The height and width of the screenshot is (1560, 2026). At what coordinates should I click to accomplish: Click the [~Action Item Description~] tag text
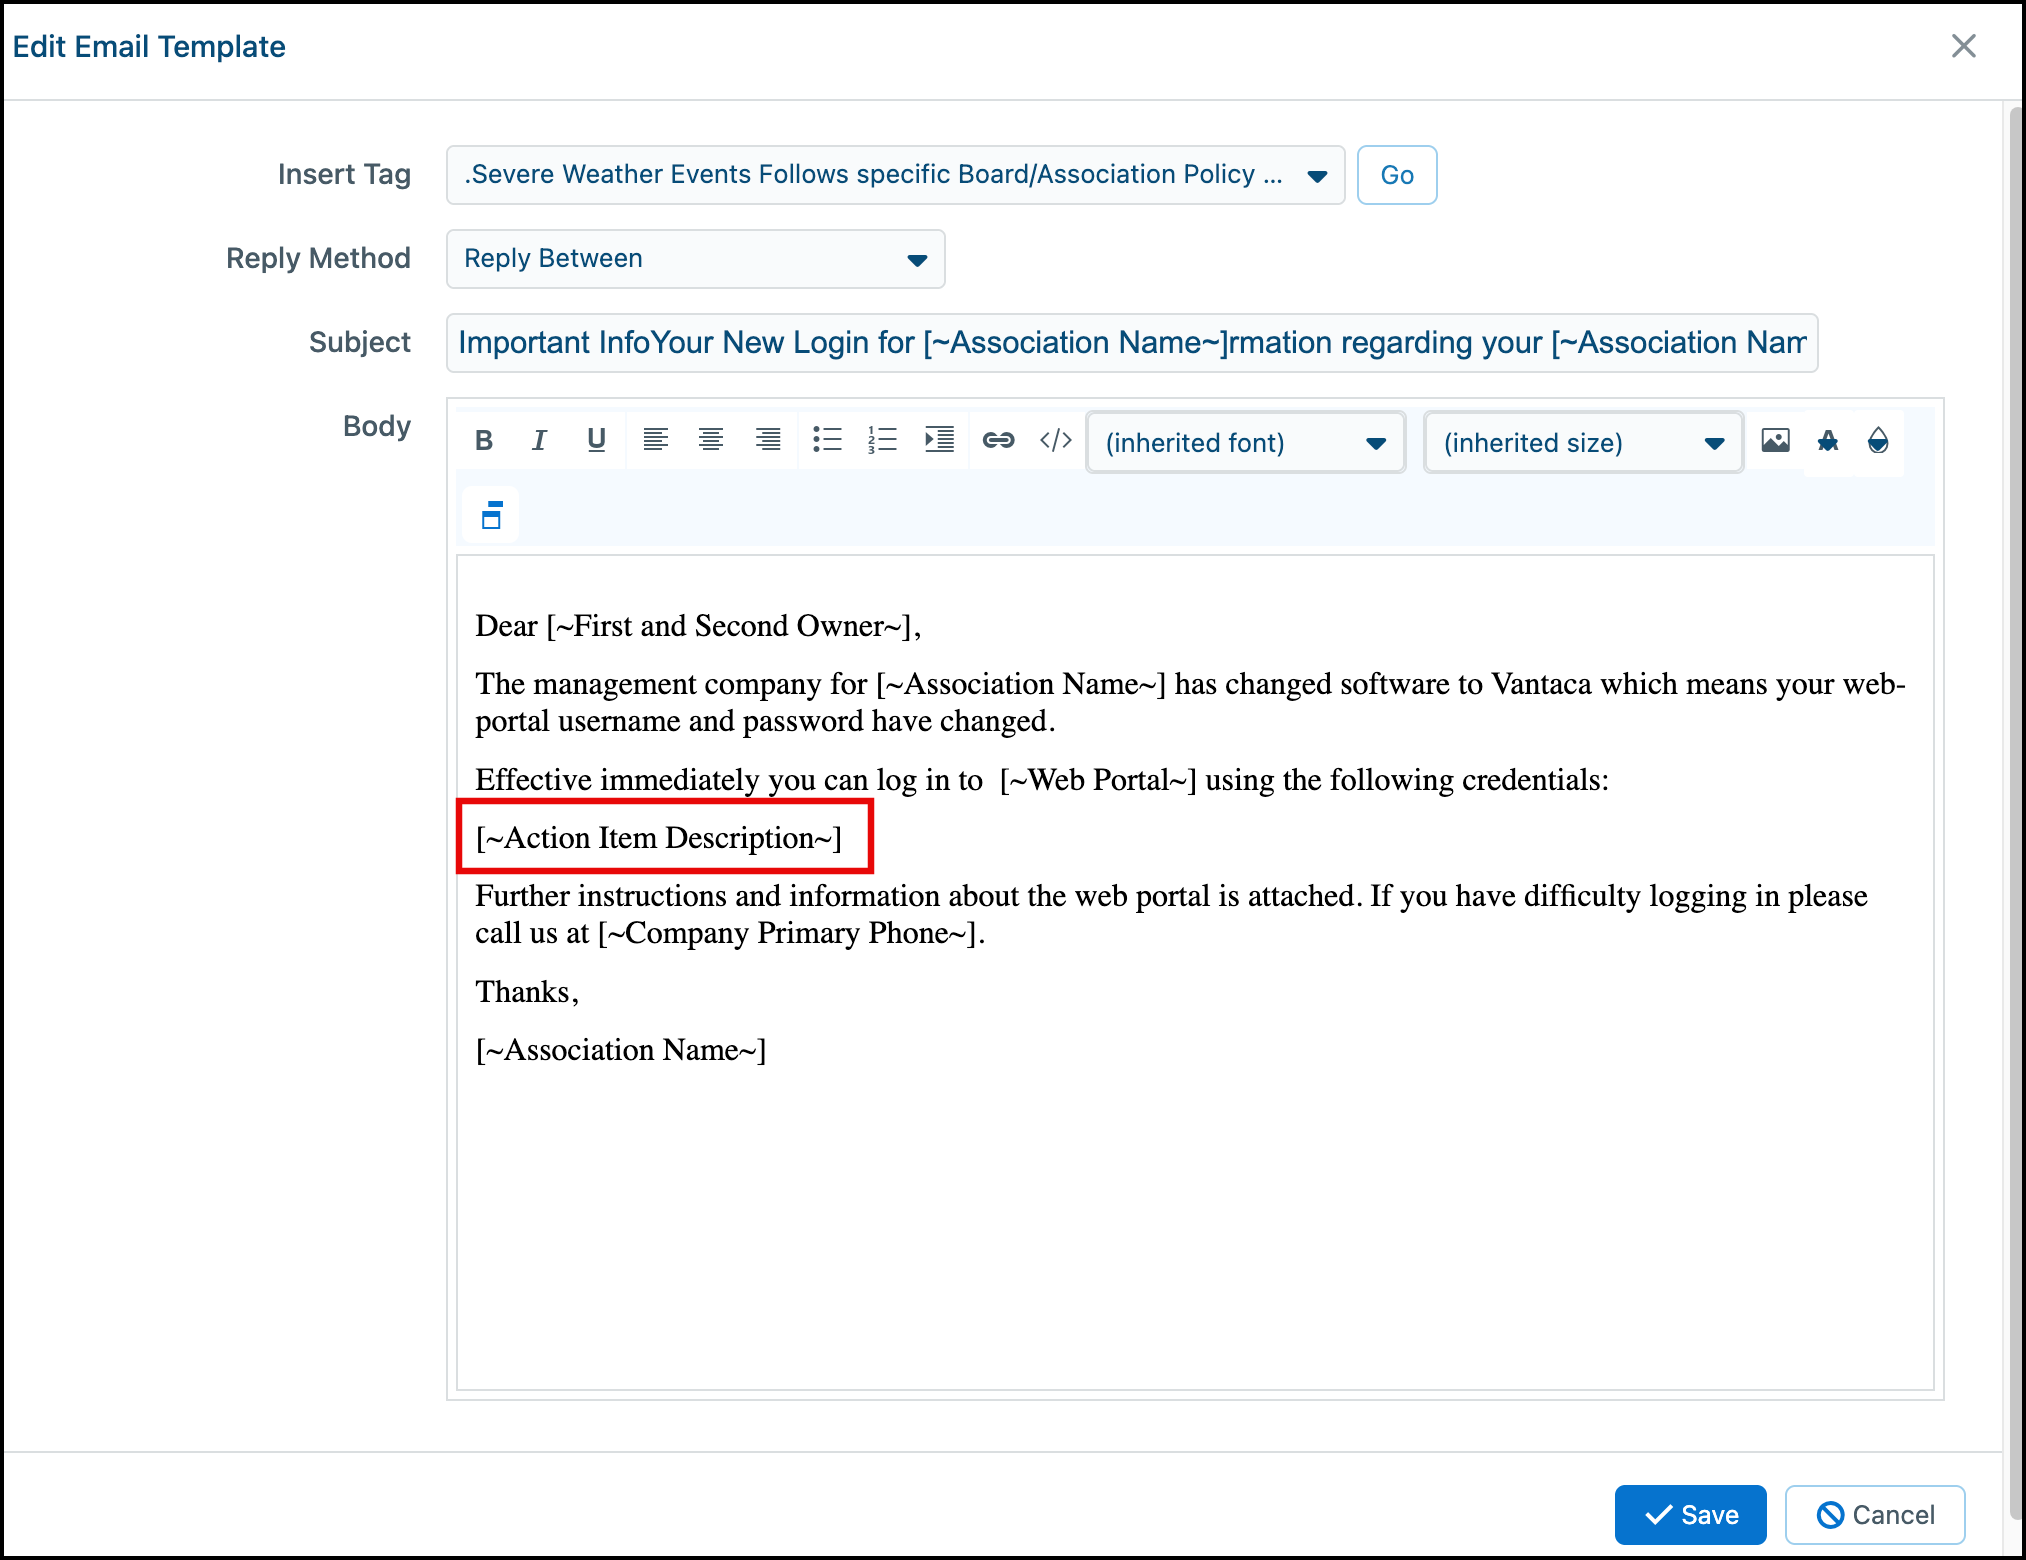659,838
